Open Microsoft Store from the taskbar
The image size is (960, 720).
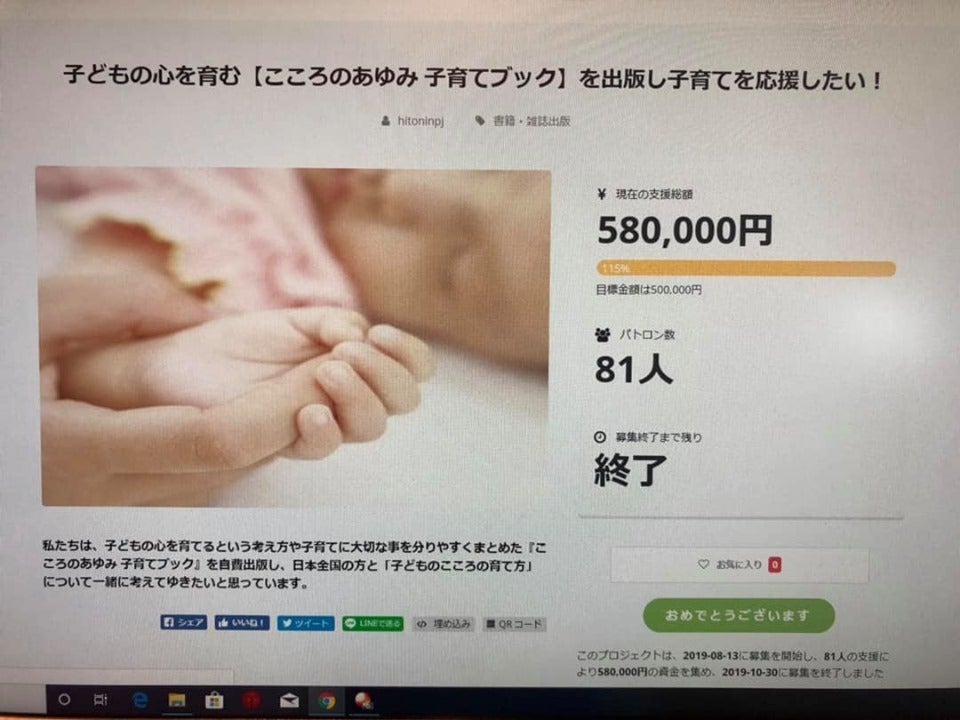[214, 700]
